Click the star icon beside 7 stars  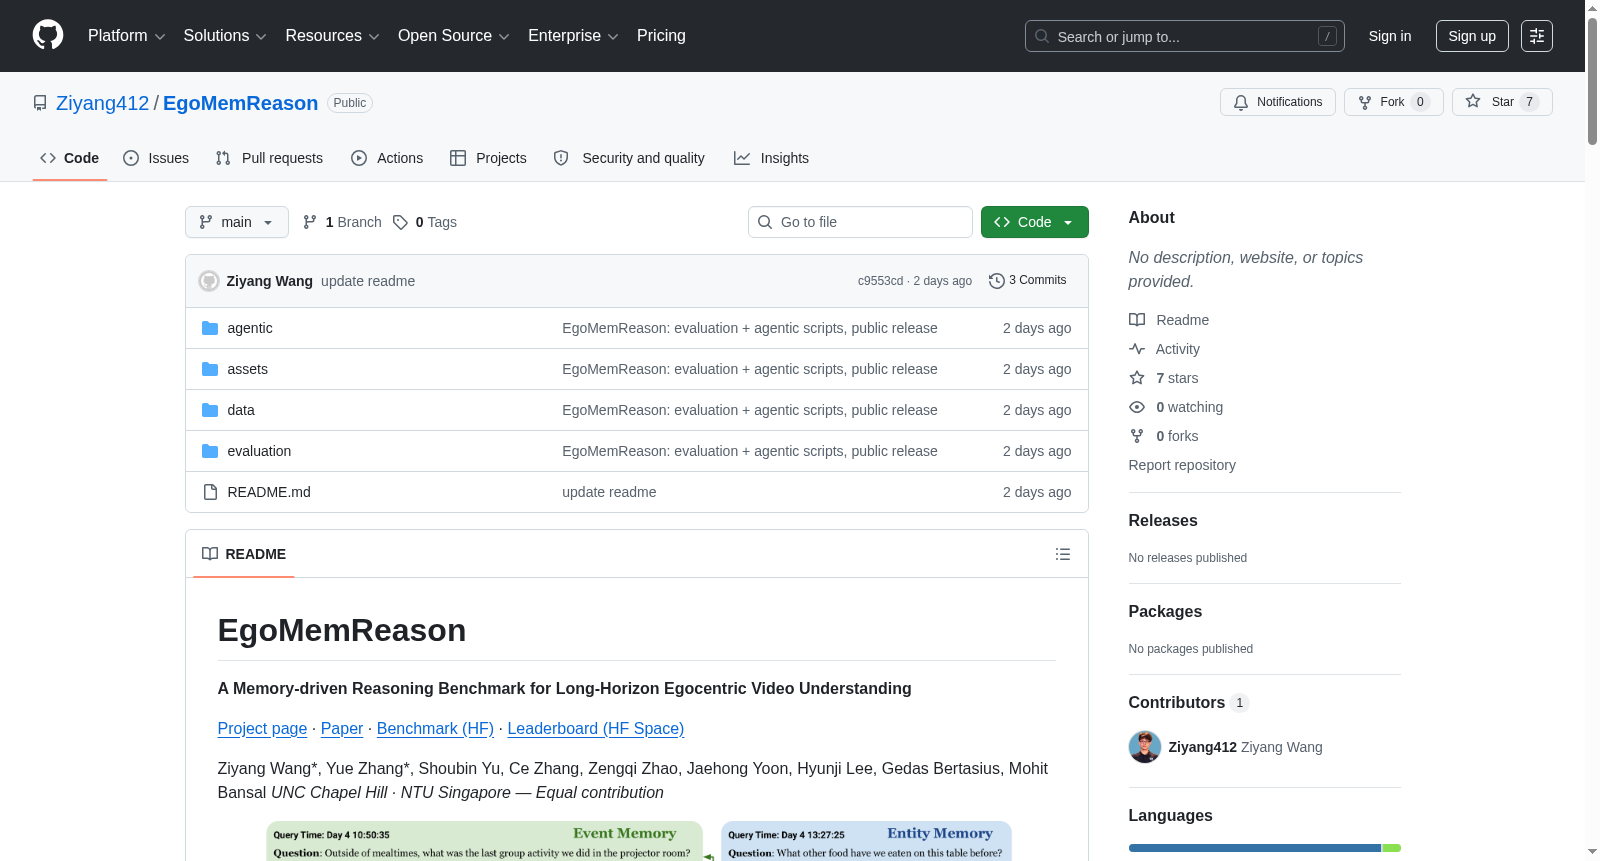coord(1137,378)
